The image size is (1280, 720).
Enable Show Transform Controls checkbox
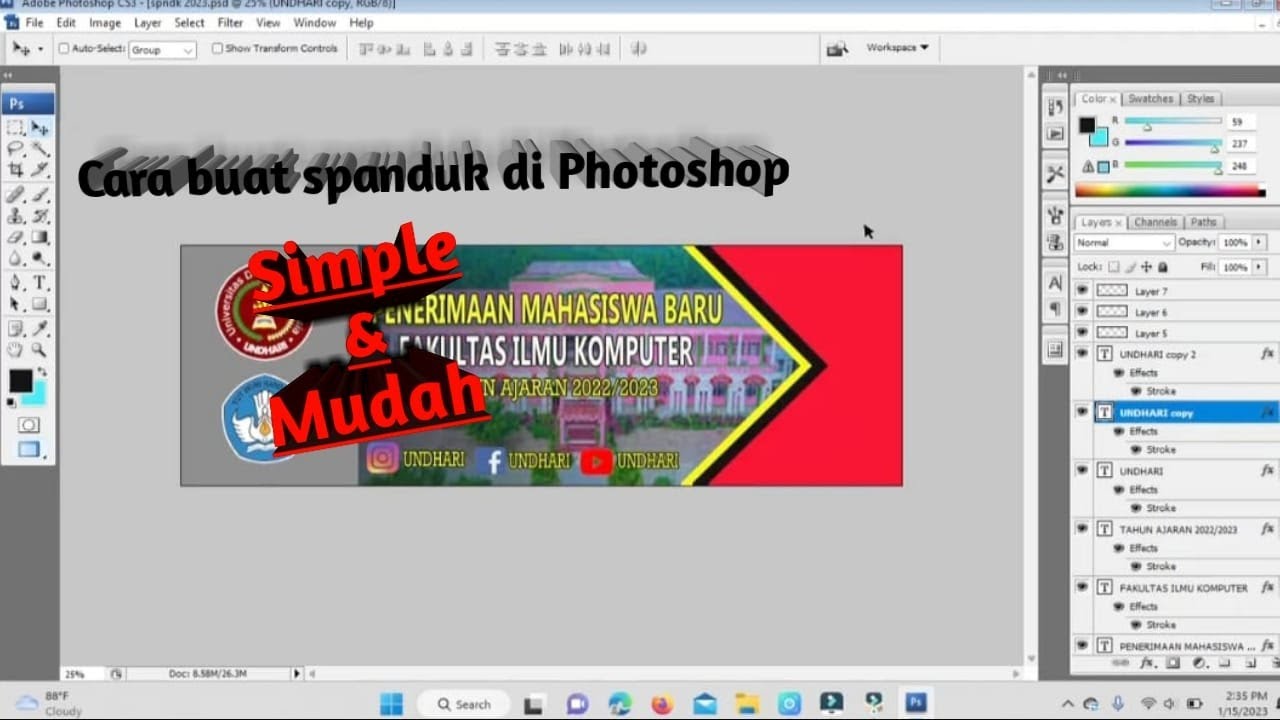click(217, 48)
